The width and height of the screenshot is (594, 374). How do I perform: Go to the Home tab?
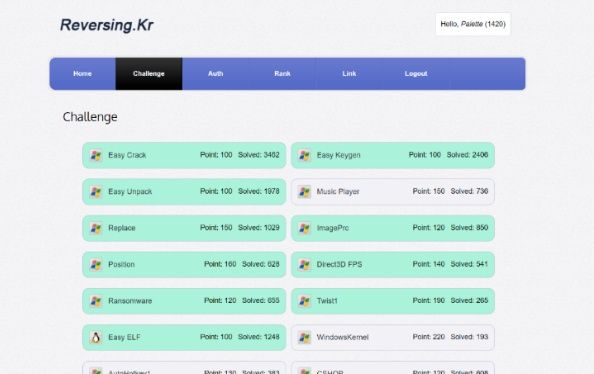pyautogui.click(x=82, y=74)
